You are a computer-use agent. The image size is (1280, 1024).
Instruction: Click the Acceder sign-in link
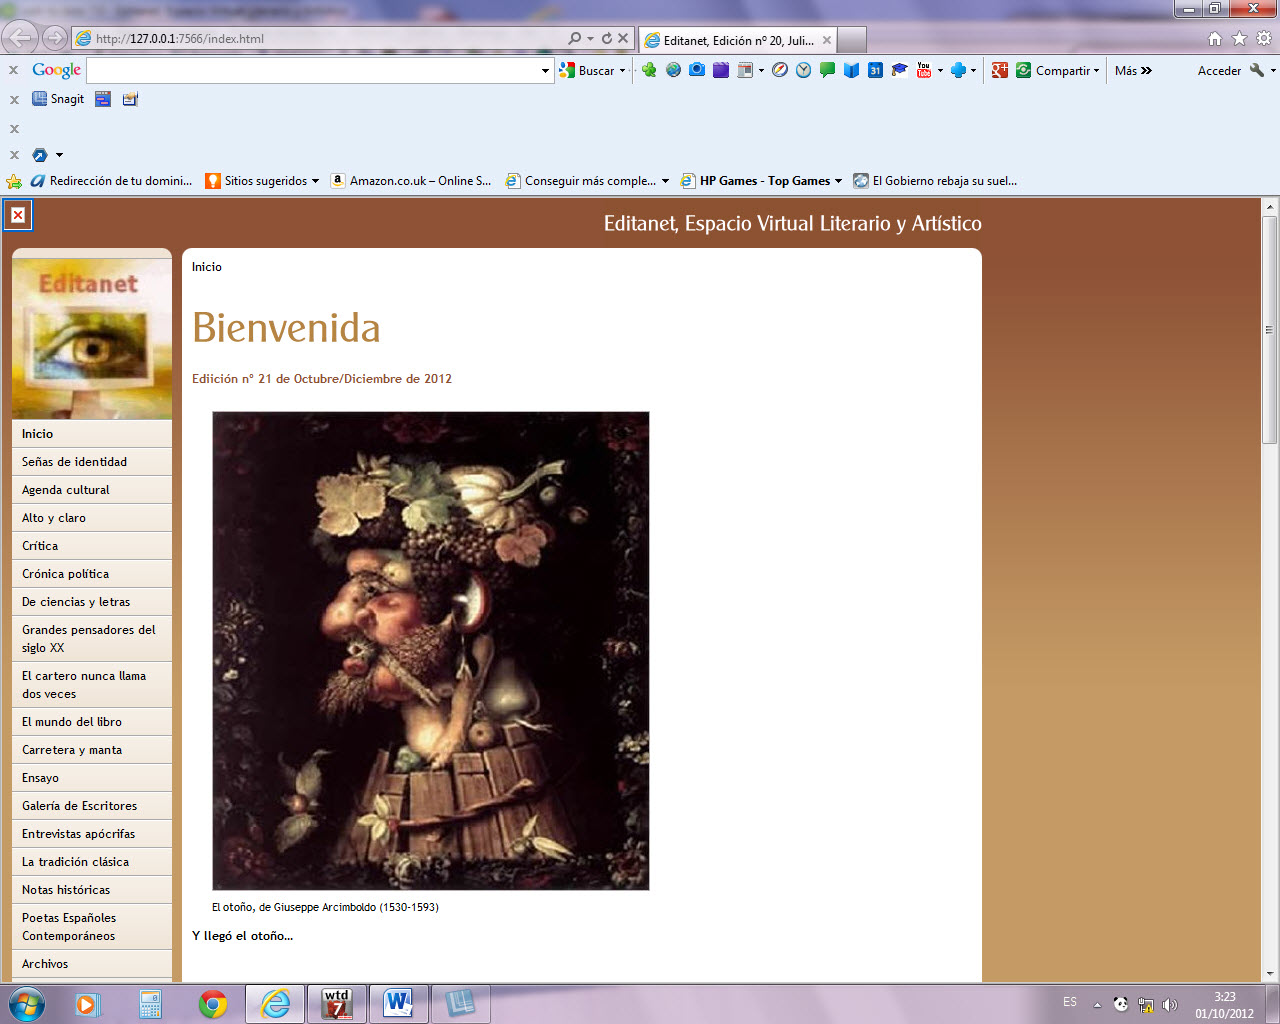point(1219,71)
